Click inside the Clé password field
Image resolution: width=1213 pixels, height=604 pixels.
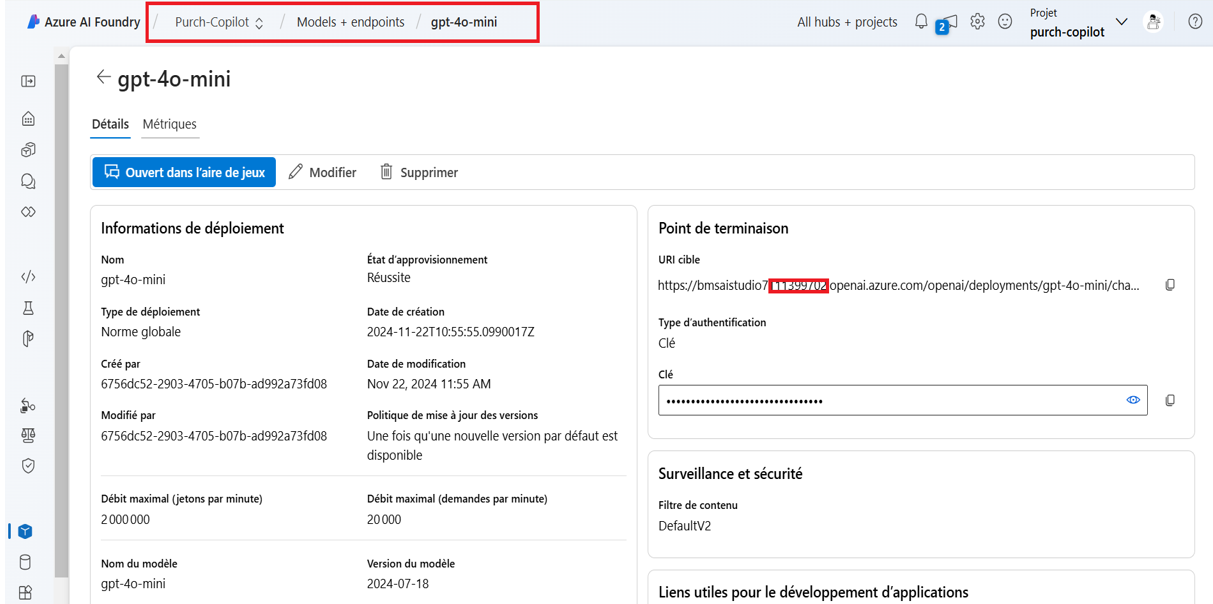890,400
